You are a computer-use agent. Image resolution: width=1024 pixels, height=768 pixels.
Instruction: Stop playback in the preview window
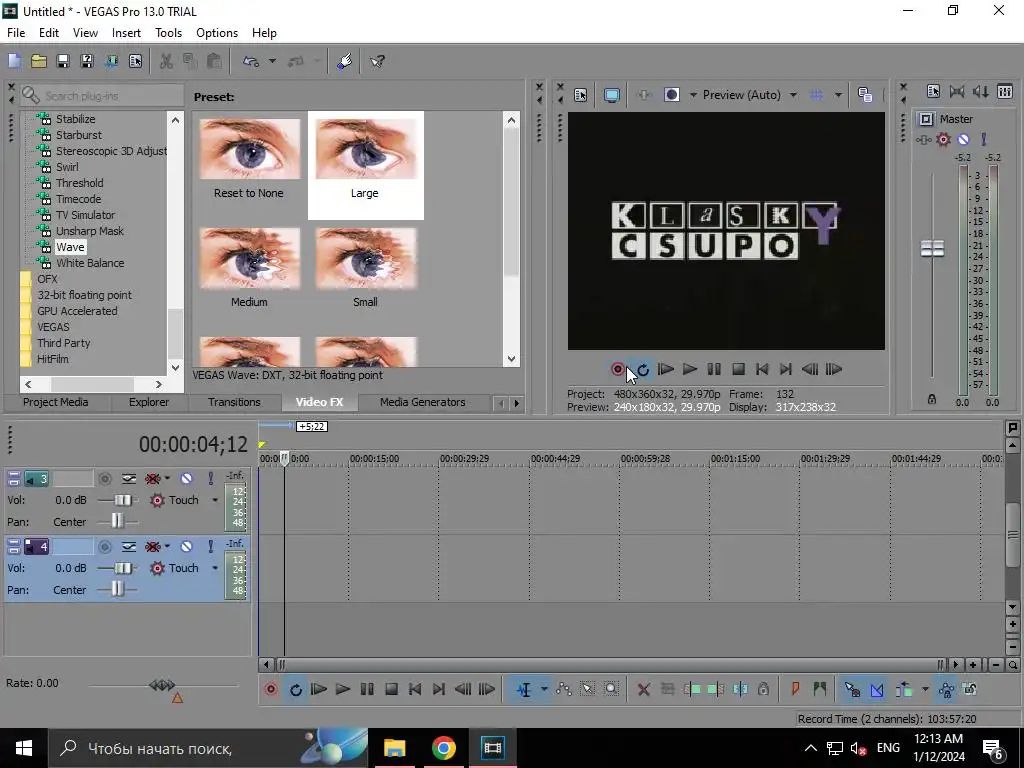click(x=738, y=370)
